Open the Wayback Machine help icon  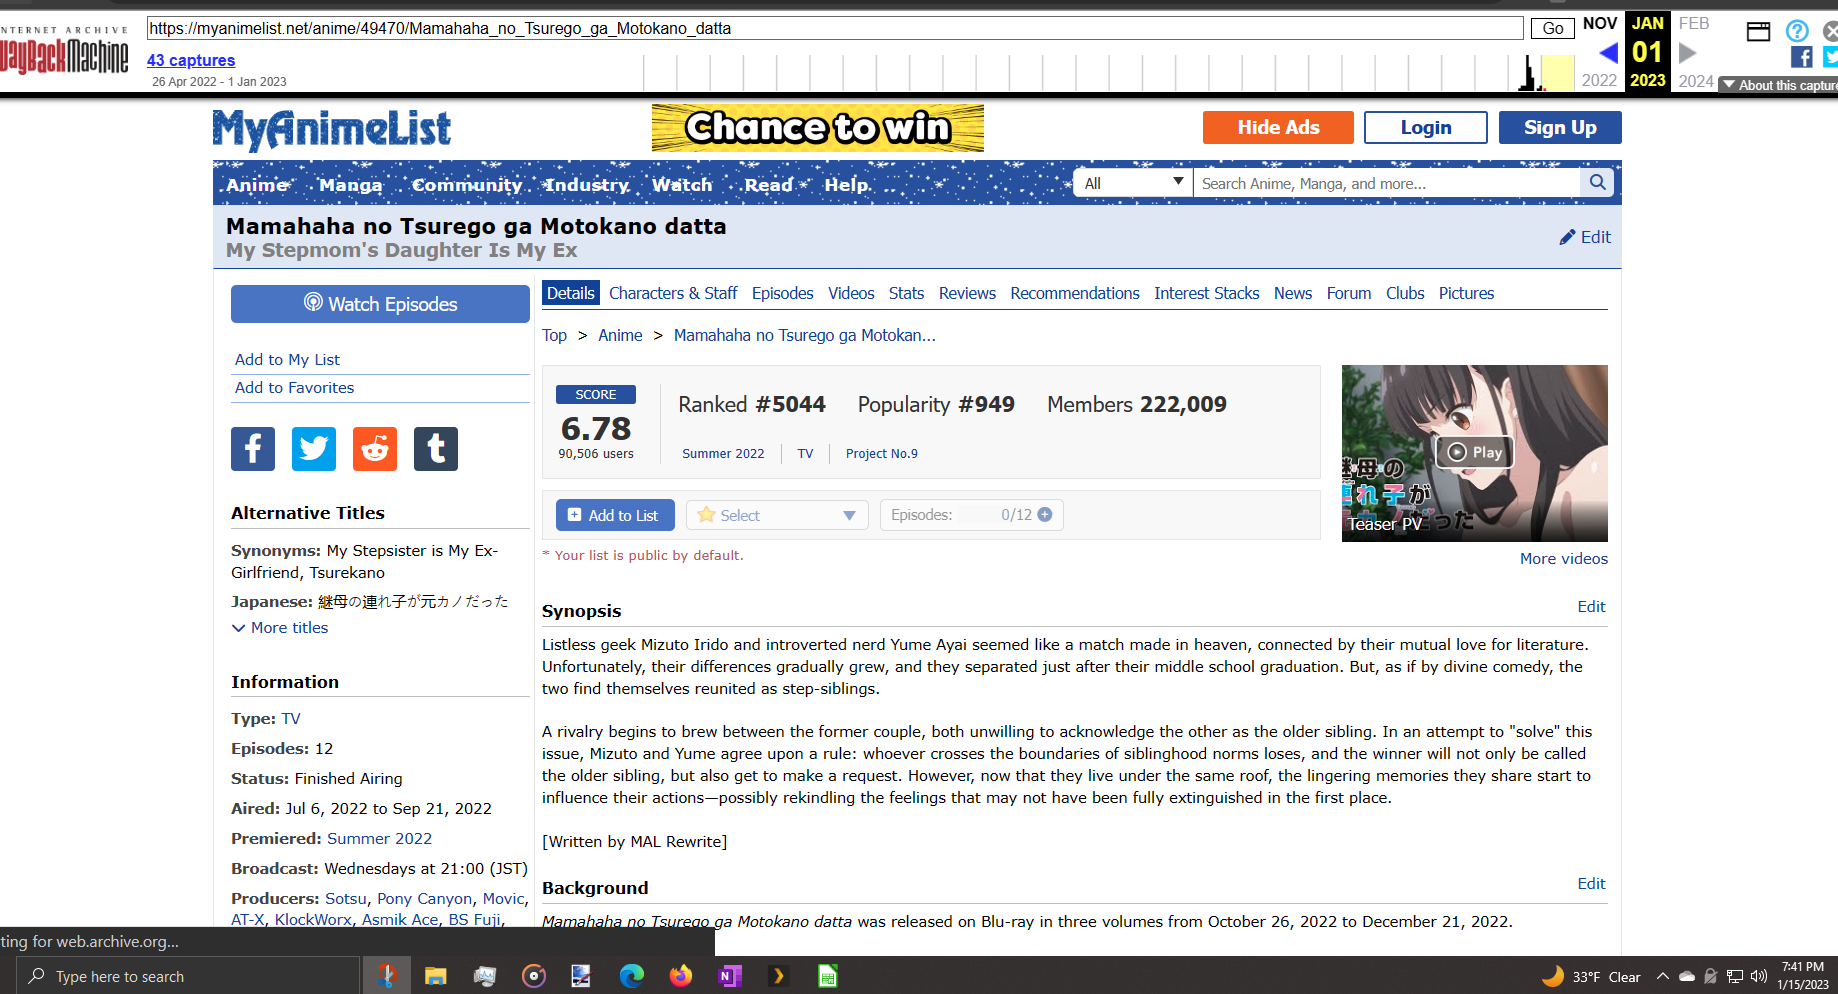tap(1797, 31)
